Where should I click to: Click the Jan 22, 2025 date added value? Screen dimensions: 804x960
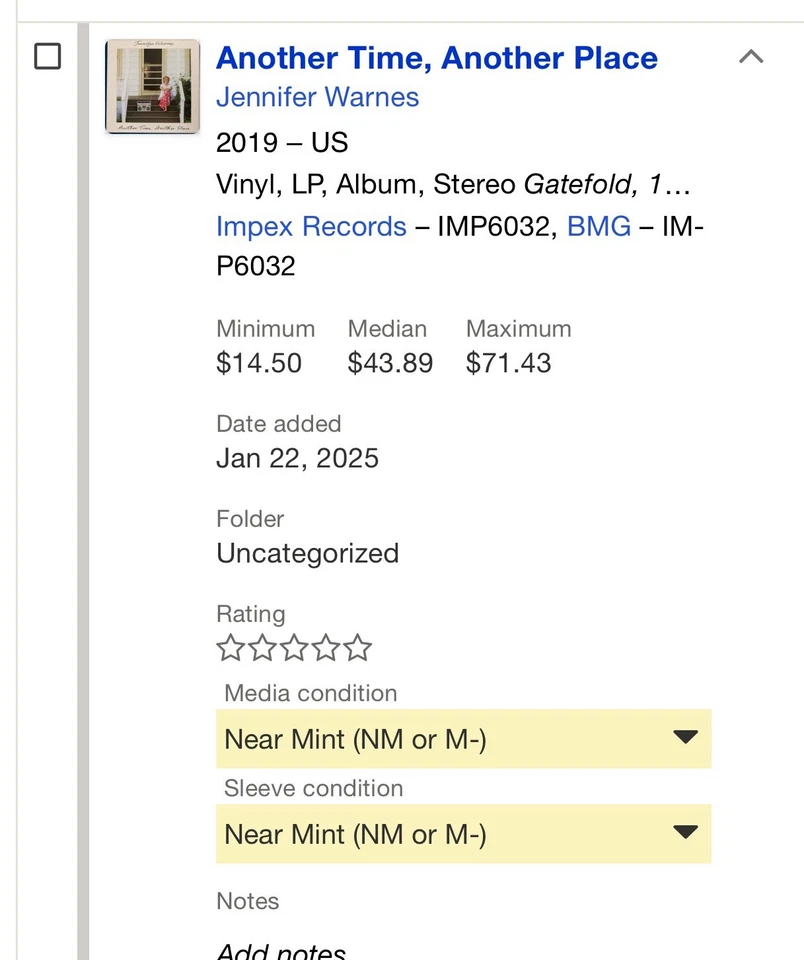point(297,459)
